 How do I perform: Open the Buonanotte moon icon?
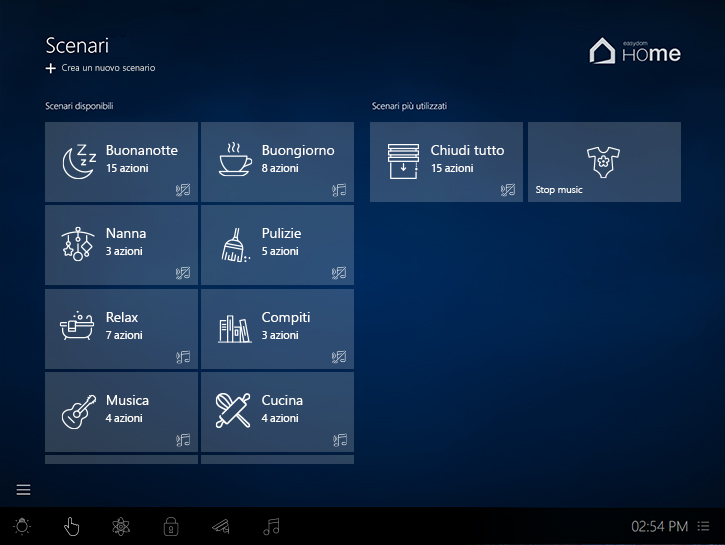[79, 161]
